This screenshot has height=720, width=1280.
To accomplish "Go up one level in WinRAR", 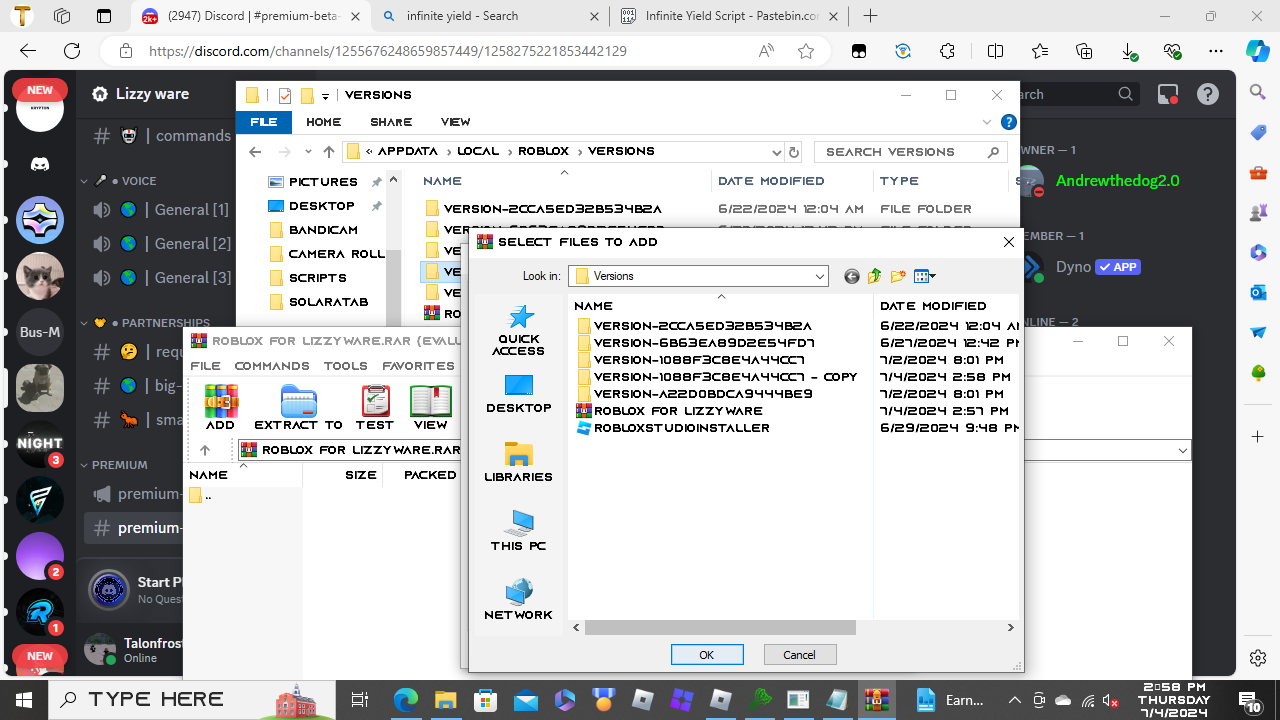I will [206, 450].
